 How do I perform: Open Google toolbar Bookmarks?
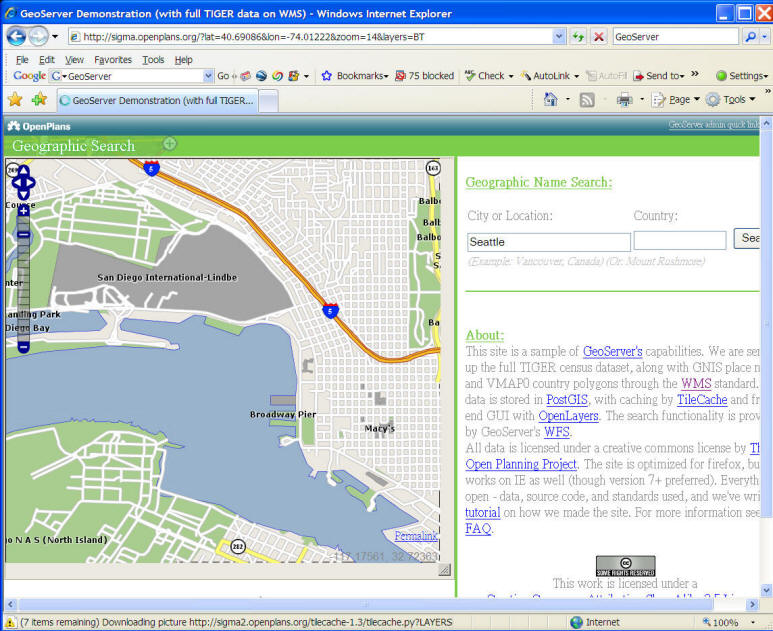[x=355, y=76]
